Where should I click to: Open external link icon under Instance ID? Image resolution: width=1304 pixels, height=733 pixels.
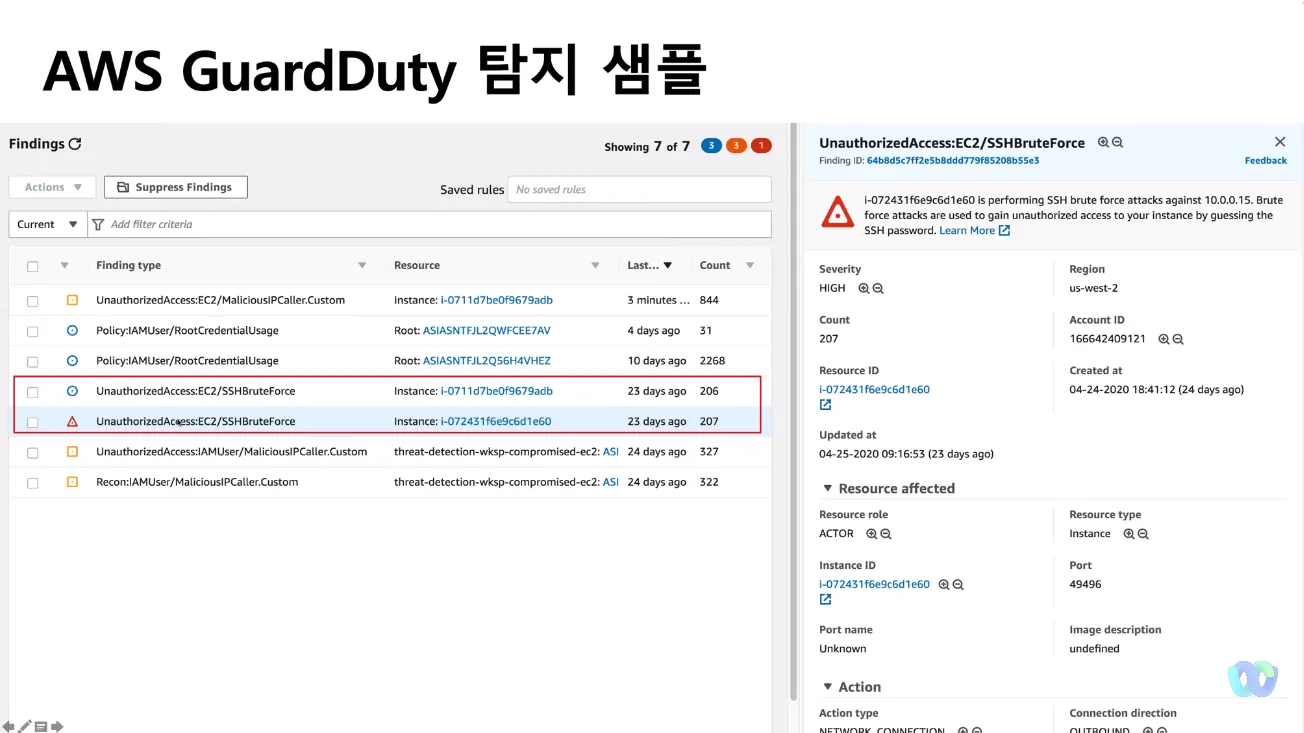pos(825,600)
